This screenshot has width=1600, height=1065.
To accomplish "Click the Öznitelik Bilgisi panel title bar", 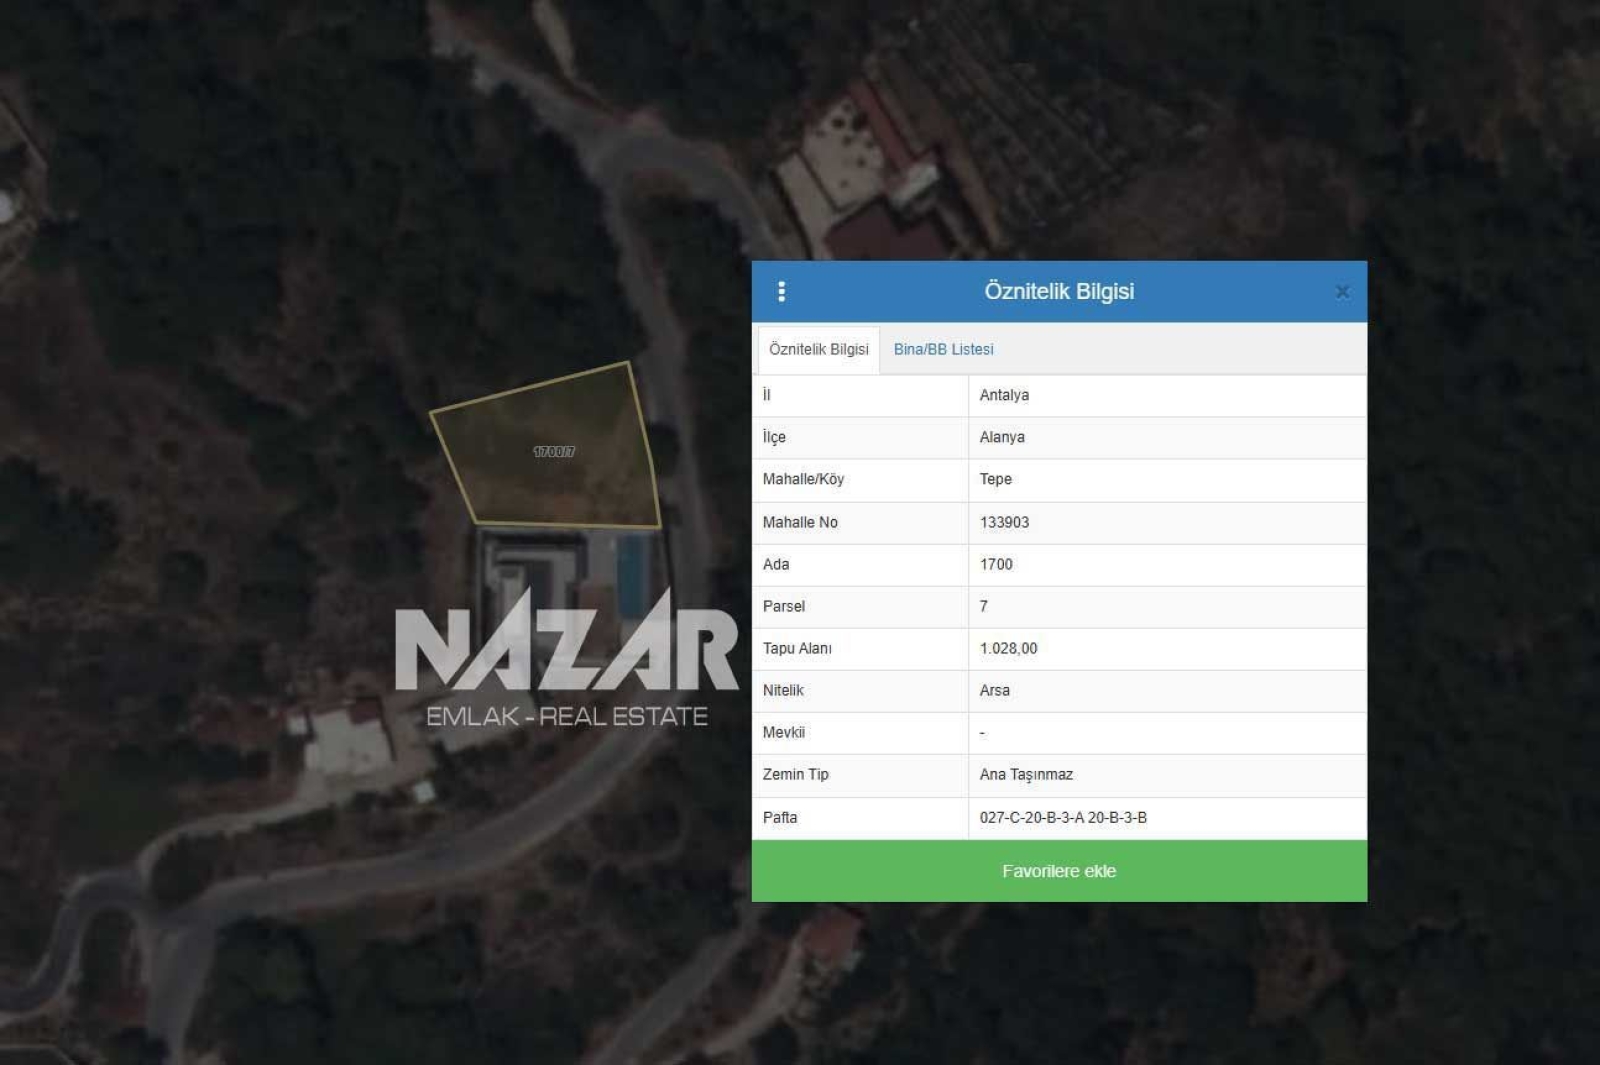I will [x=1059, y=291].
